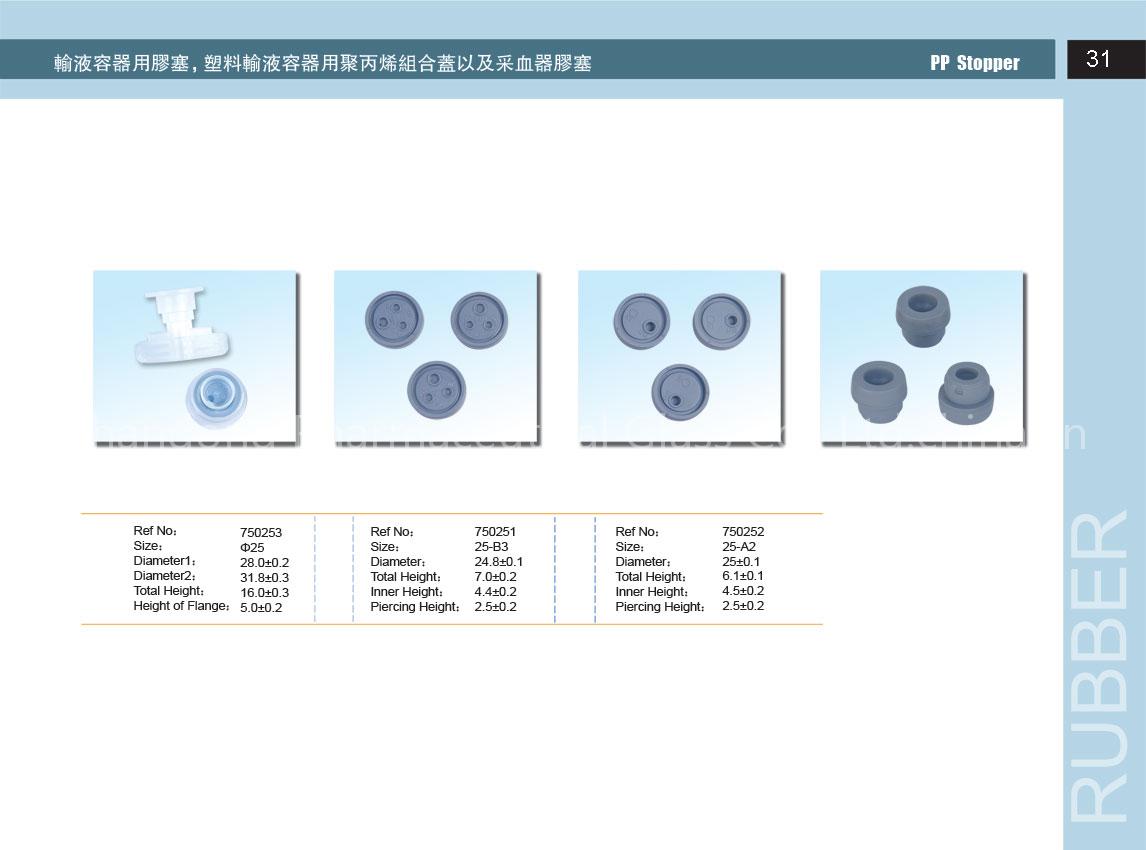Select 'Piercing Height:' label under Ref 750252
Viewport: 1146px width, 850px height.
660,607
